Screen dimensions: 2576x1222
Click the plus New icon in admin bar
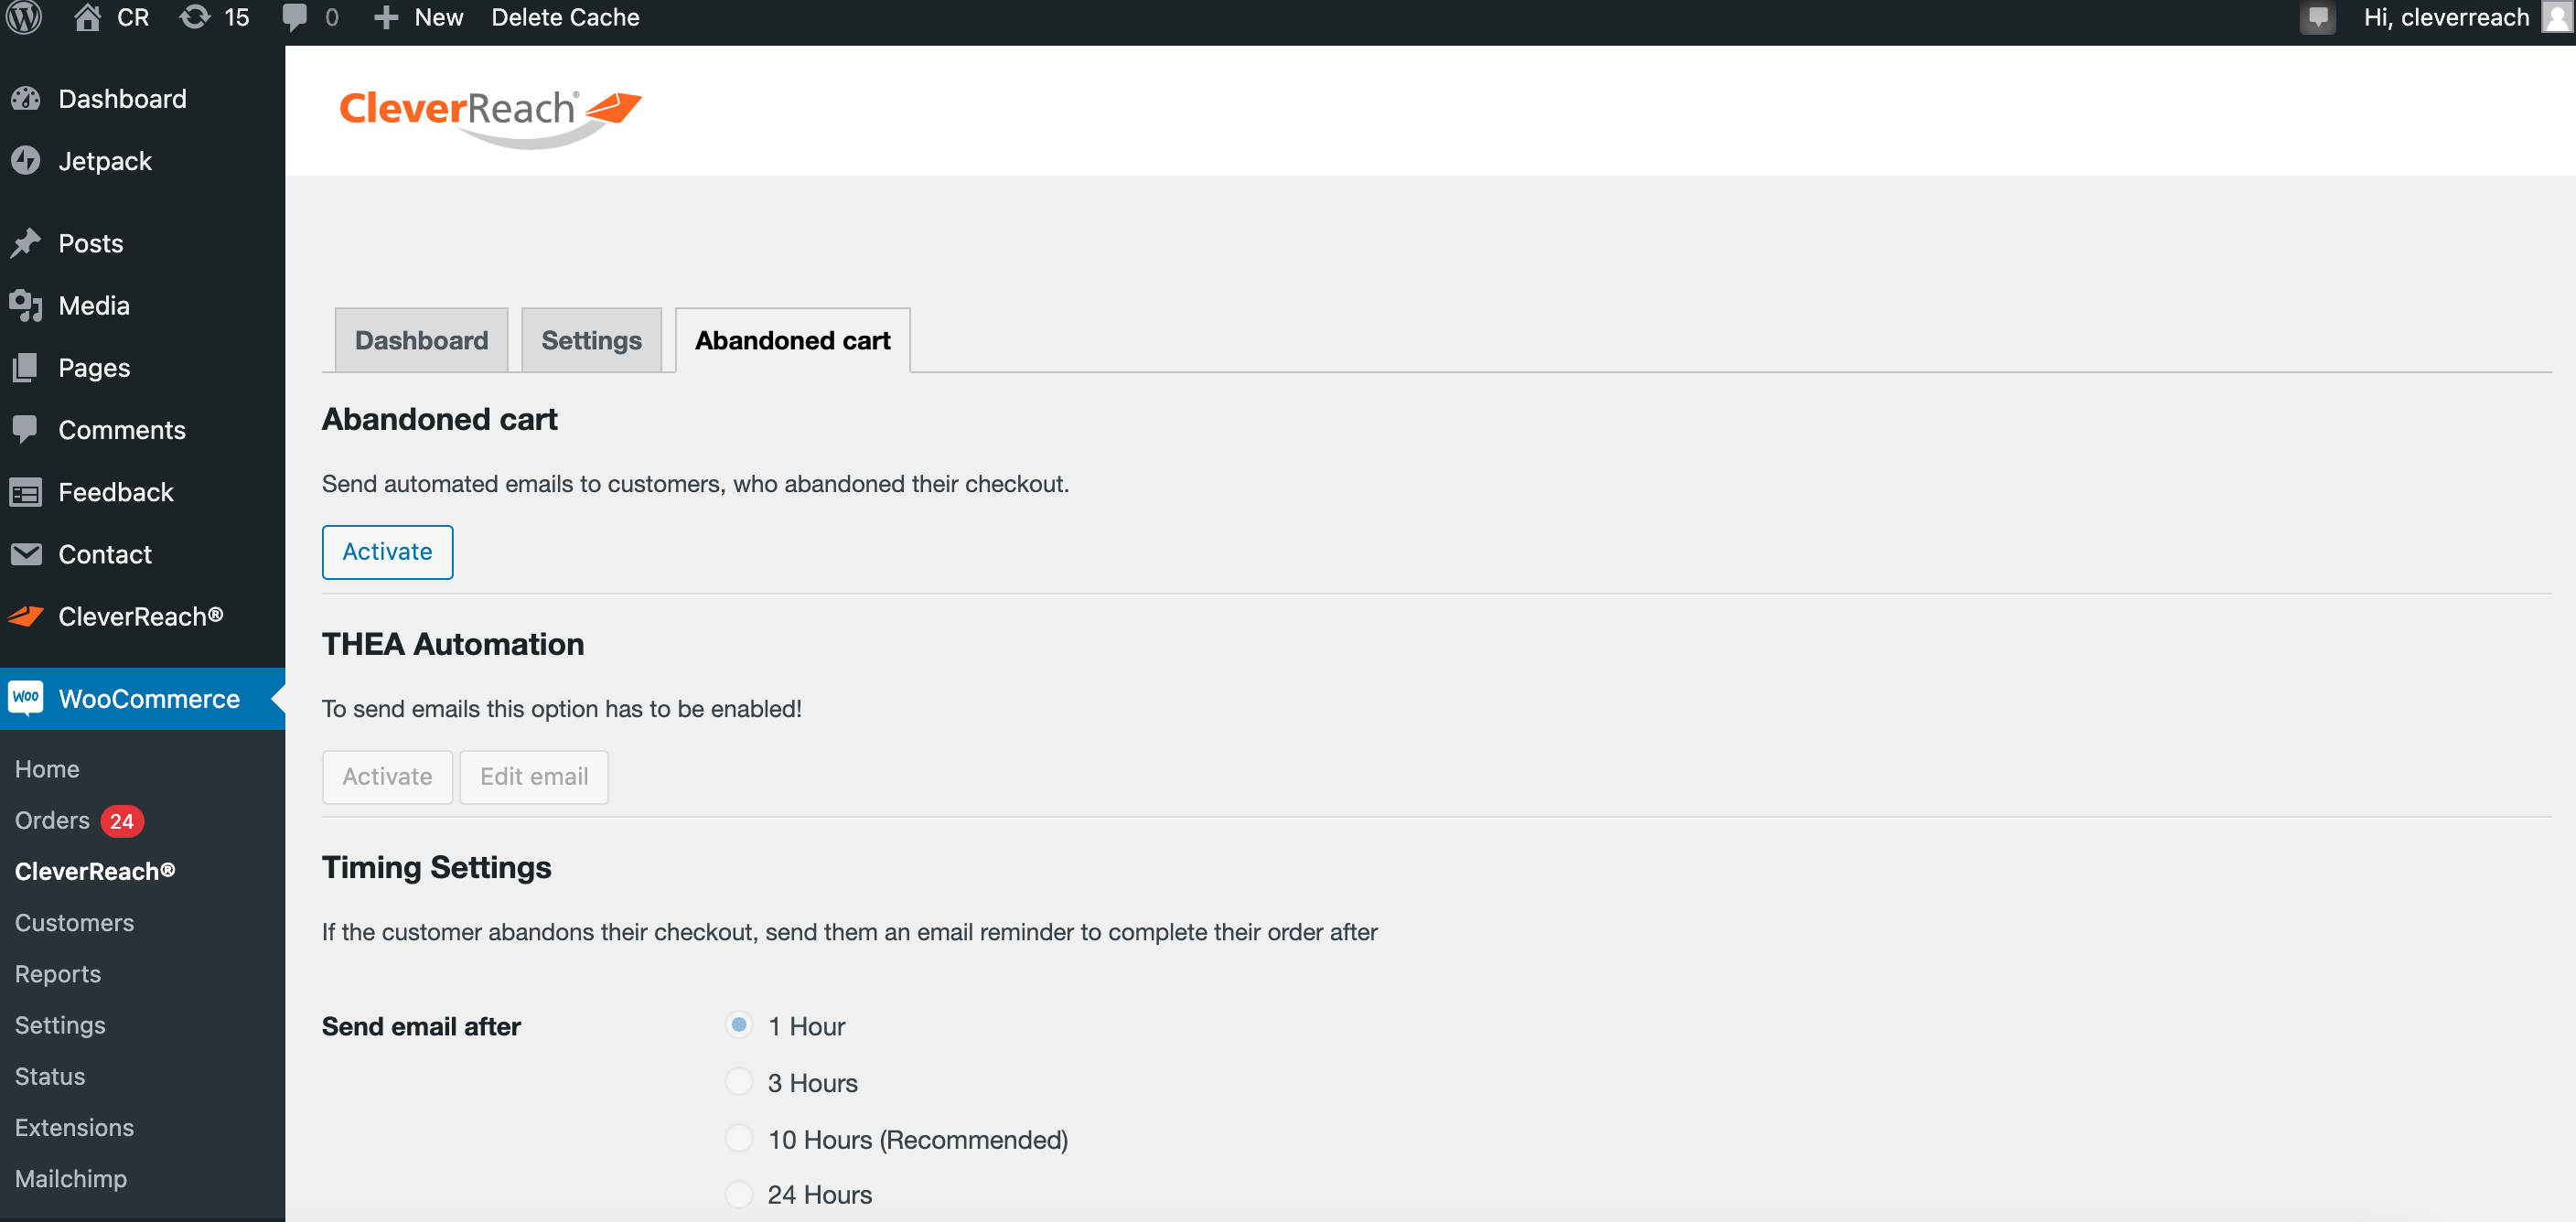click(x=386, y=17)
